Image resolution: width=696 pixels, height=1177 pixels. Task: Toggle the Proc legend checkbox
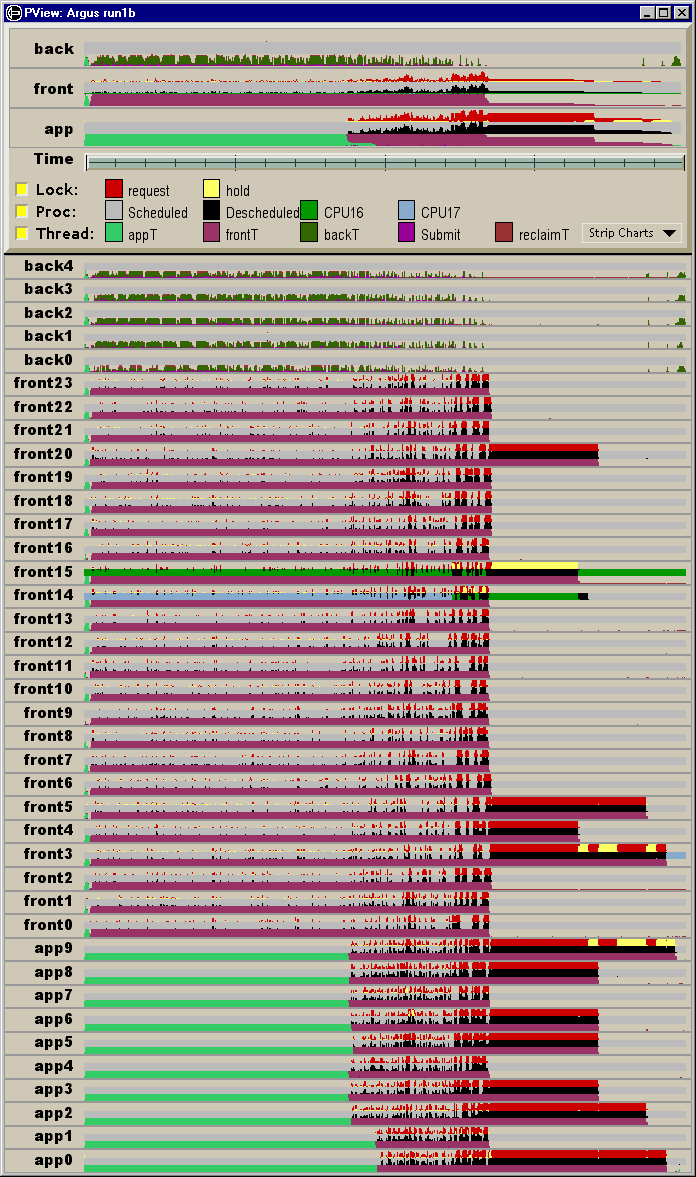coord(22,211)
